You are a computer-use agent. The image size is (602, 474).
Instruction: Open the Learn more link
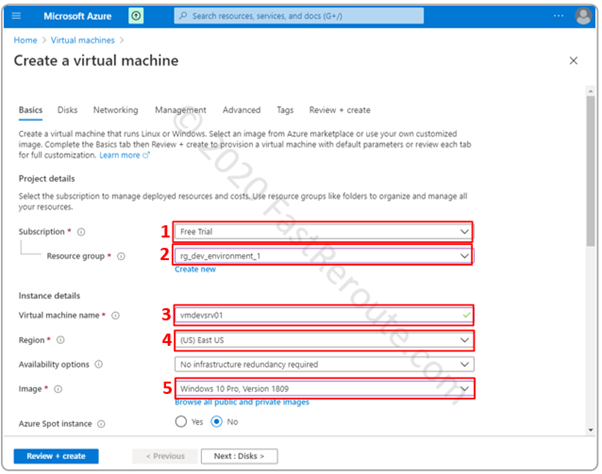pyautogui.click(x=119, y=155)
